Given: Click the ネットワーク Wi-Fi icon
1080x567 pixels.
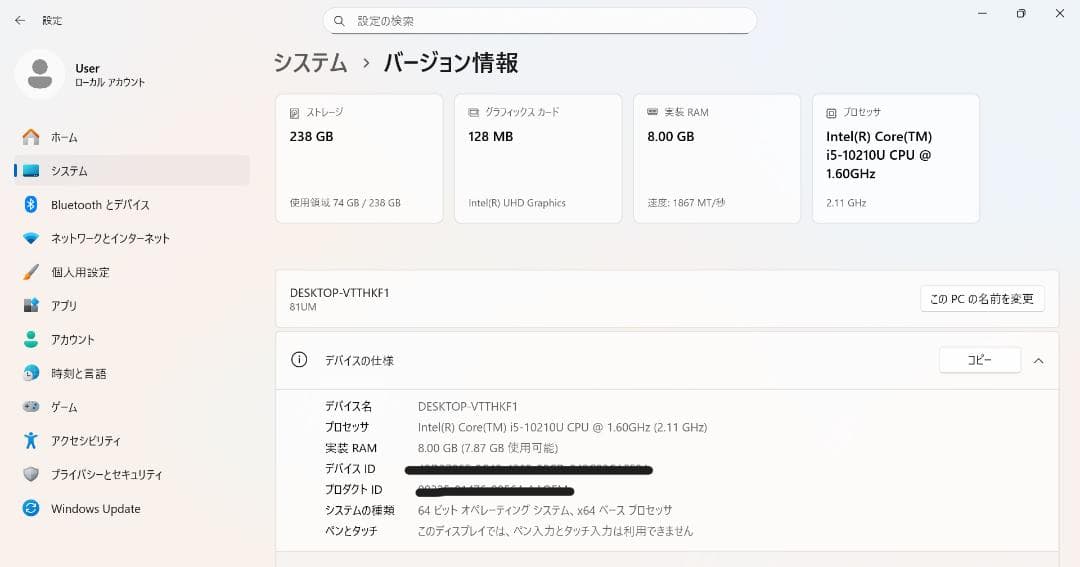Looking at the screenshot, I should click(x=31, y=238).
